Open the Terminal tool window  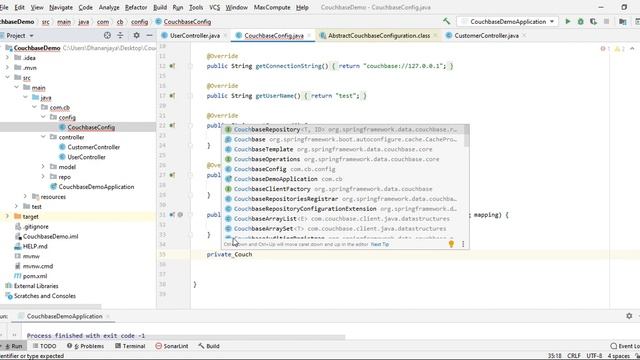[x=130, y=346]
